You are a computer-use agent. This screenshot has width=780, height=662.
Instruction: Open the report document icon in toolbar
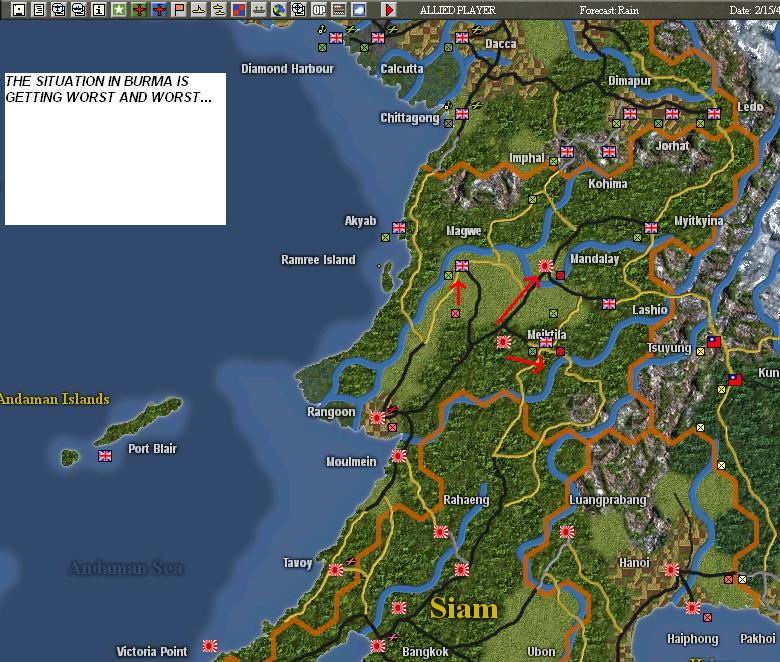coord(39,9)
